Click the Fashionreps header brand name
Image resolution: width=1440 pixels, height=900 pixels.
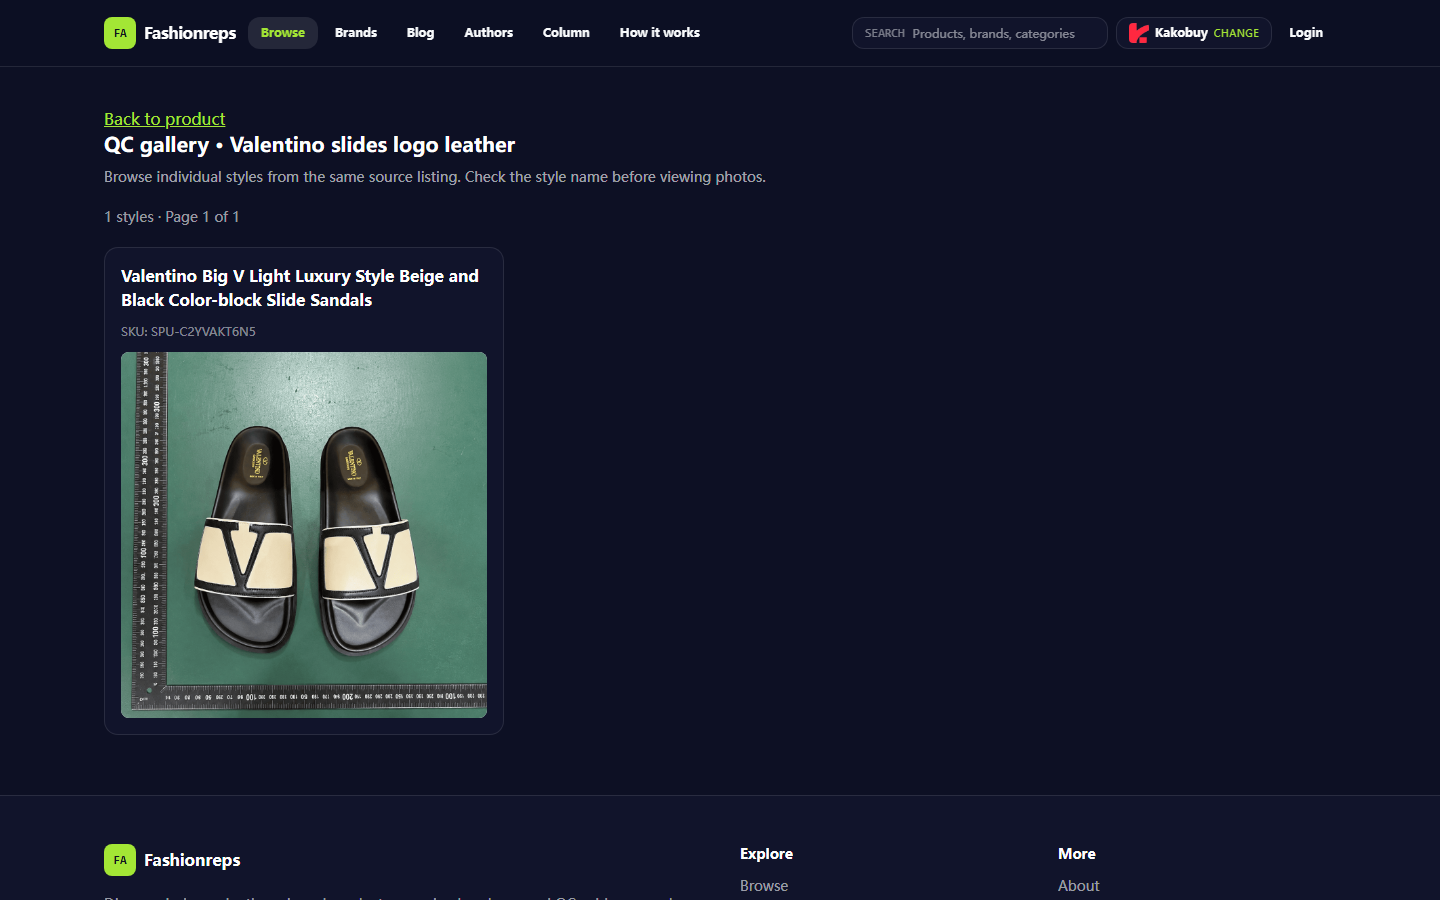pos(190,33)
